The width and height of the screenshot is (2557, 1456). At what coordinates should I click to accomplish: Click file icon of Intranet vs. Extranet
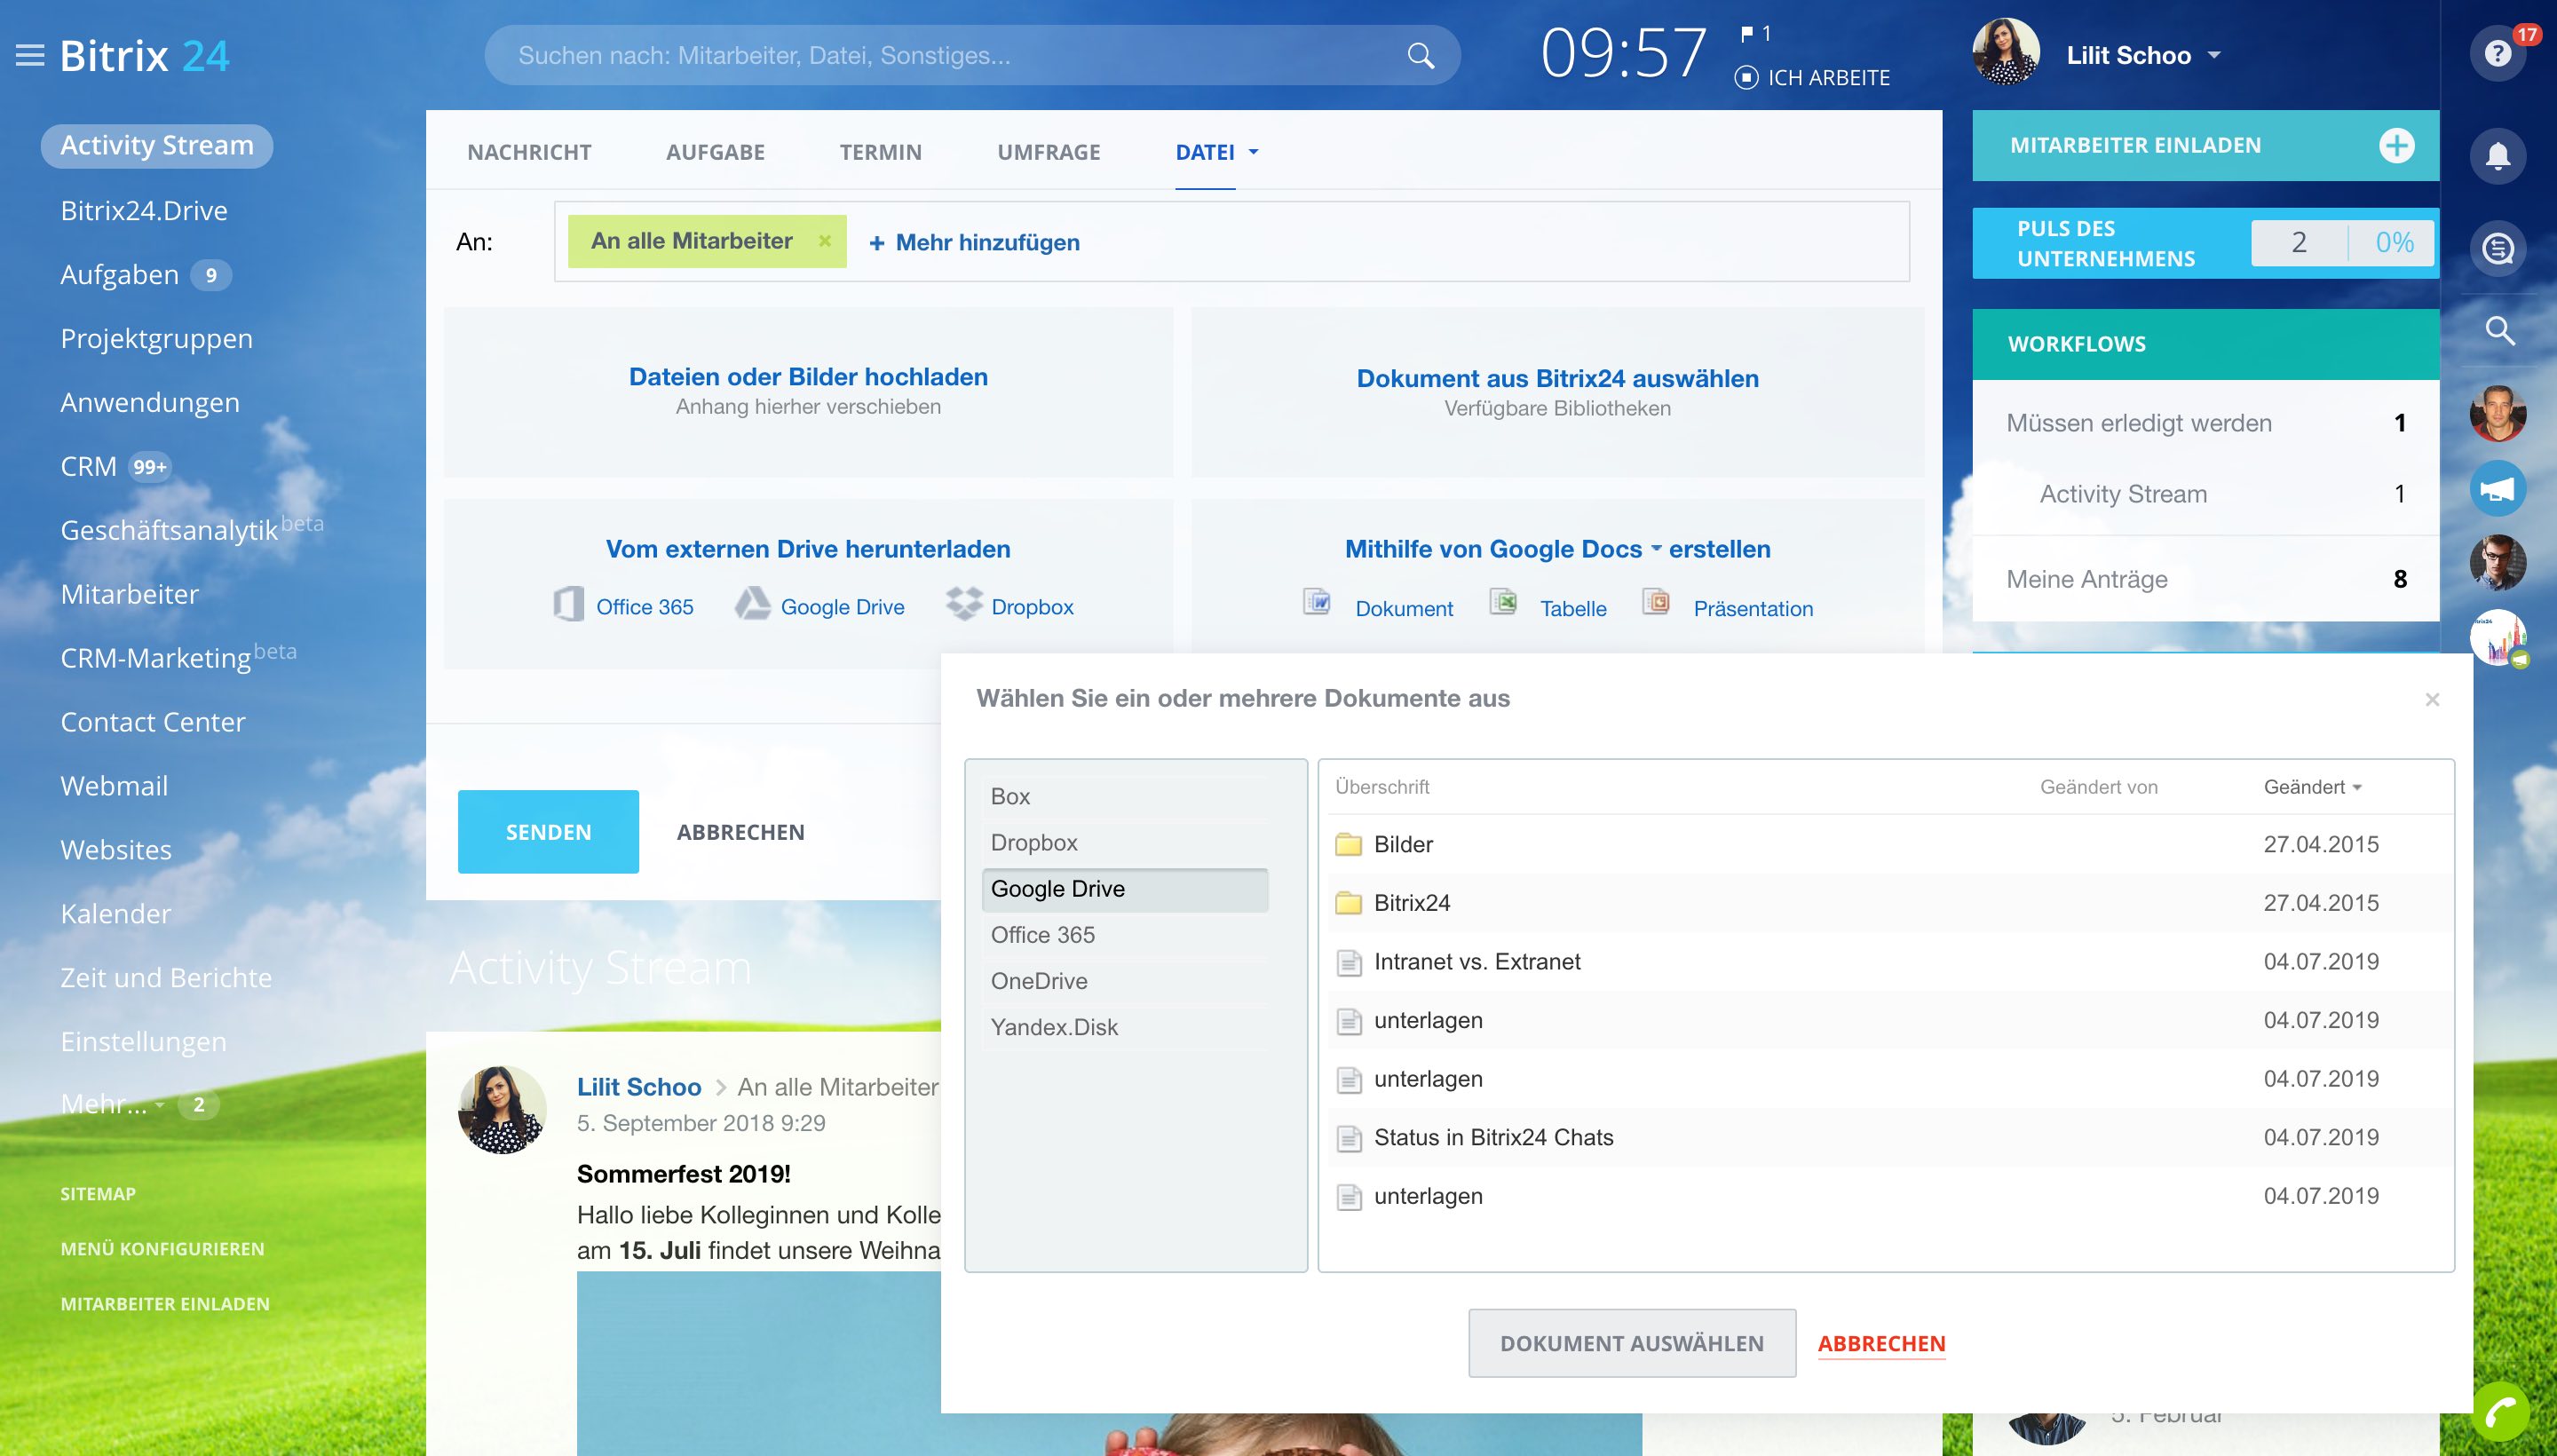point(1349,963)
